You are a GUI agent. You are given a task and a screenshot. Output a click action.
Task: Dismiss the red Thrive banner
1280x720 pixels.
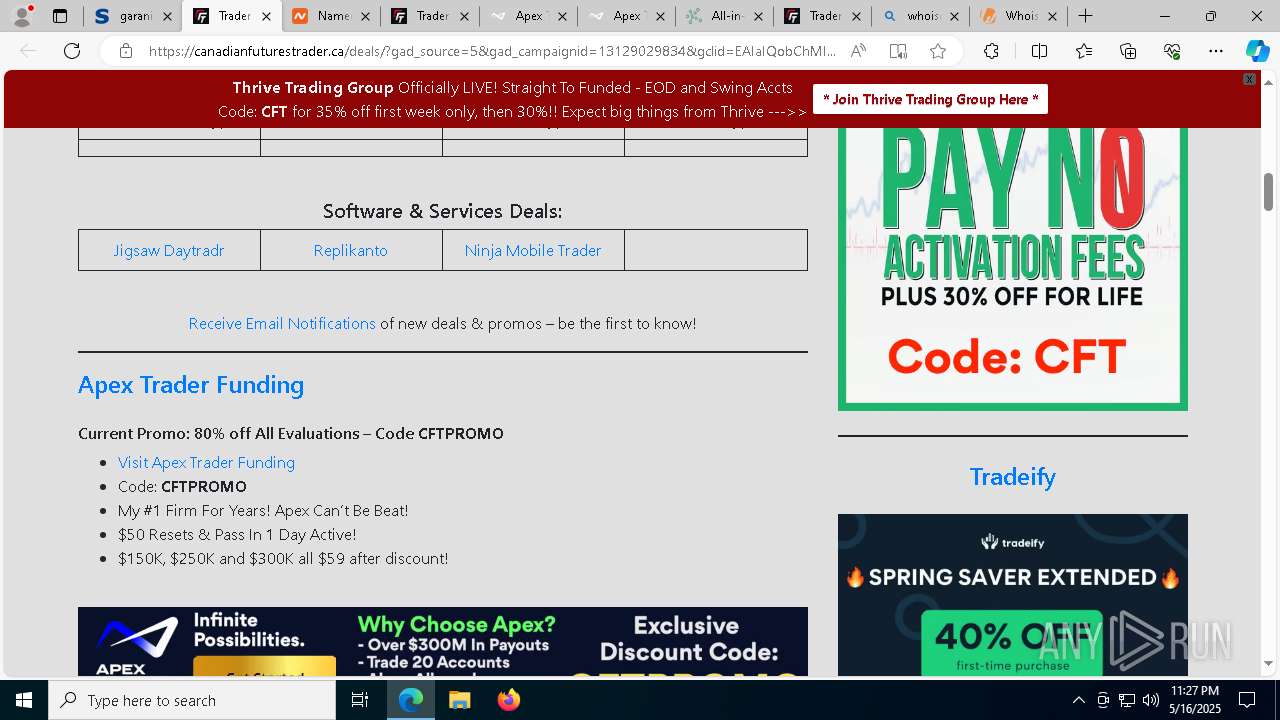click(1249, 79)
